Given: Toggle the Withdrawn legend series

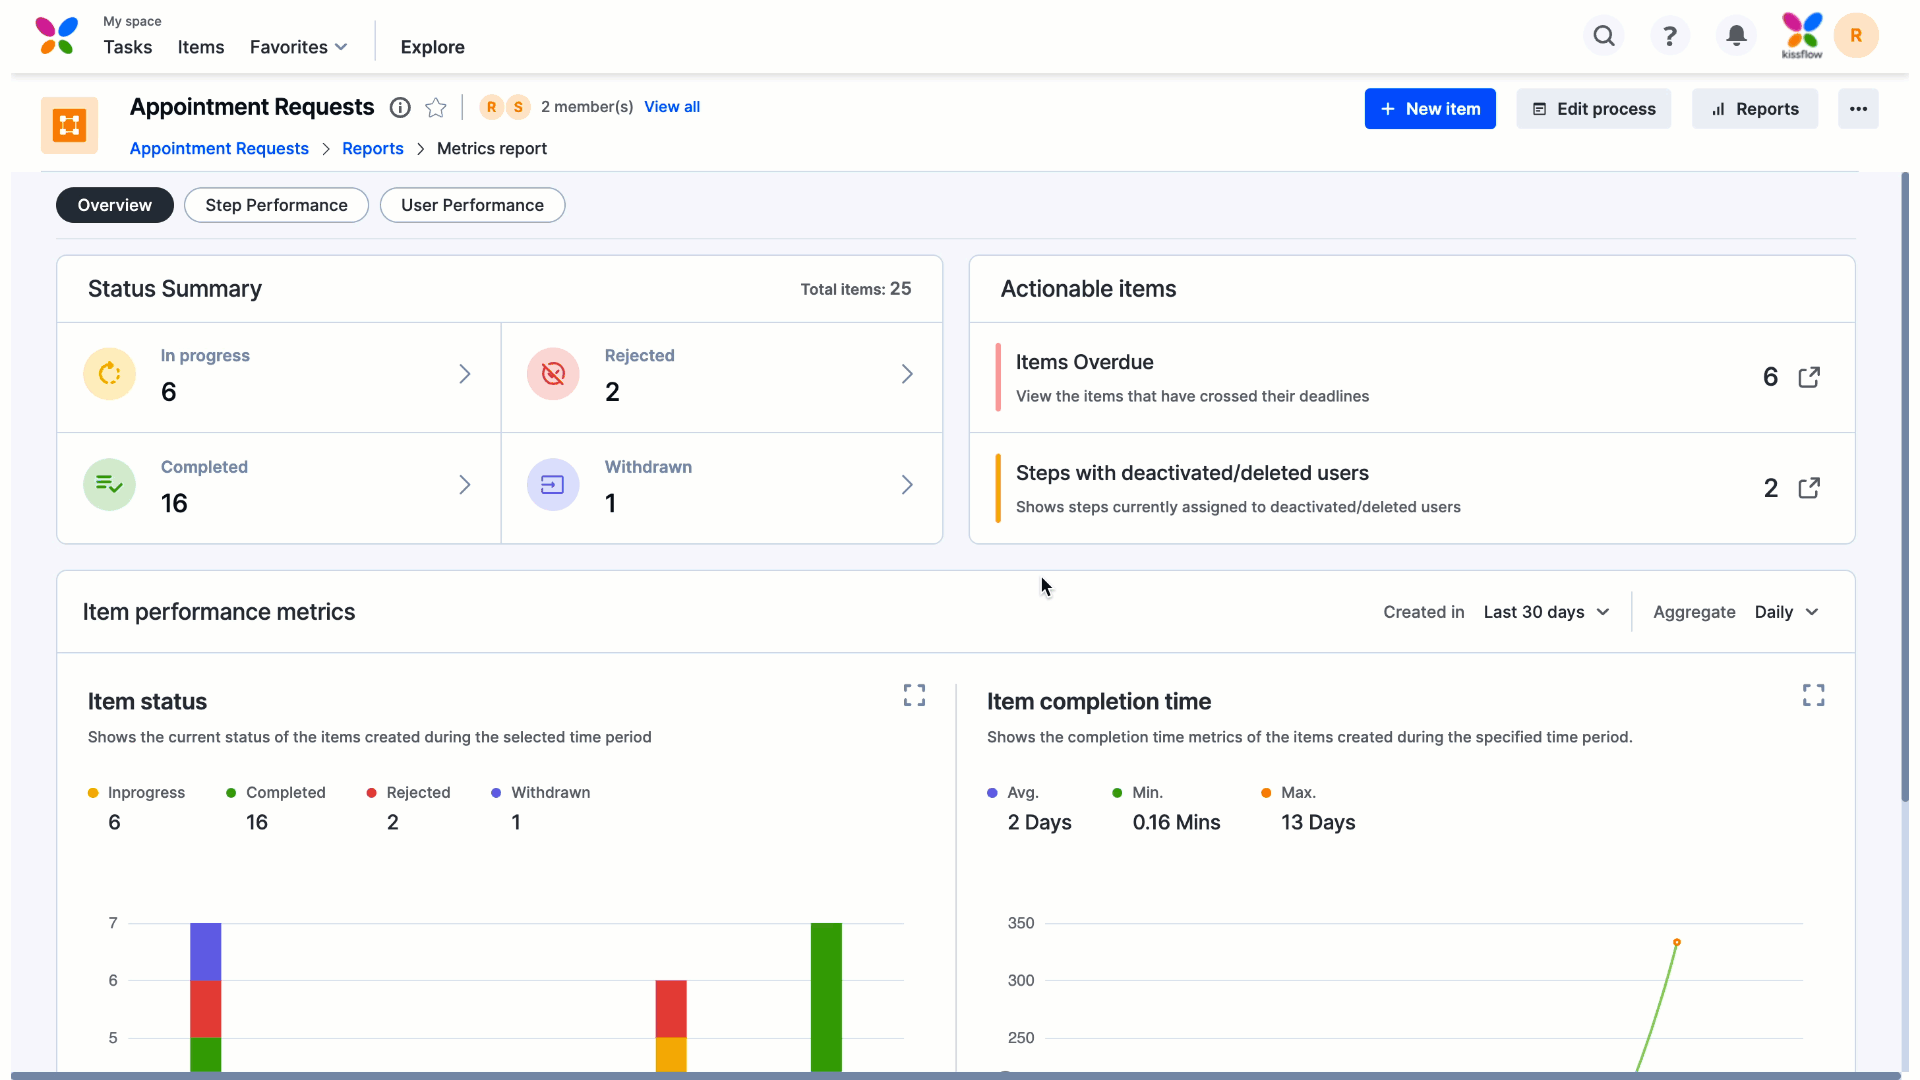Looking at the screenshot, I should 549,792.
